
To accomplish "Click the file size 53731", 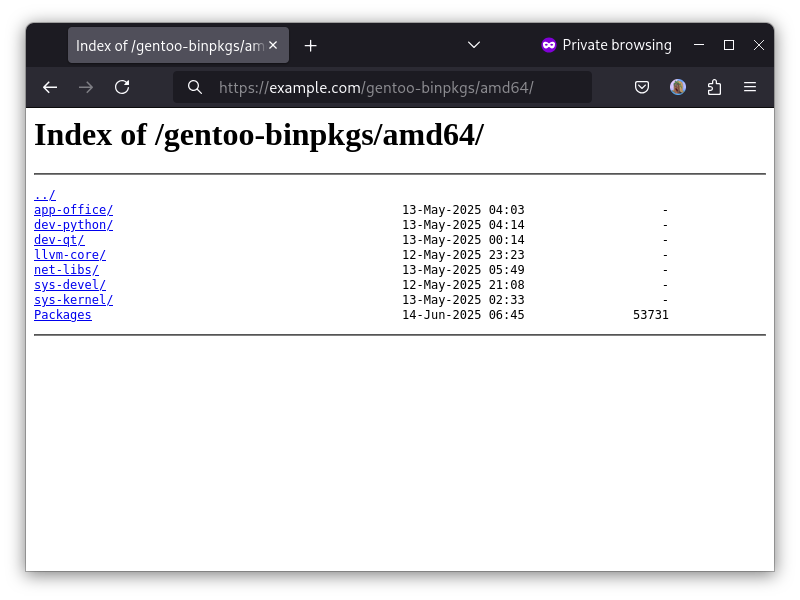I will coord(651,315).
